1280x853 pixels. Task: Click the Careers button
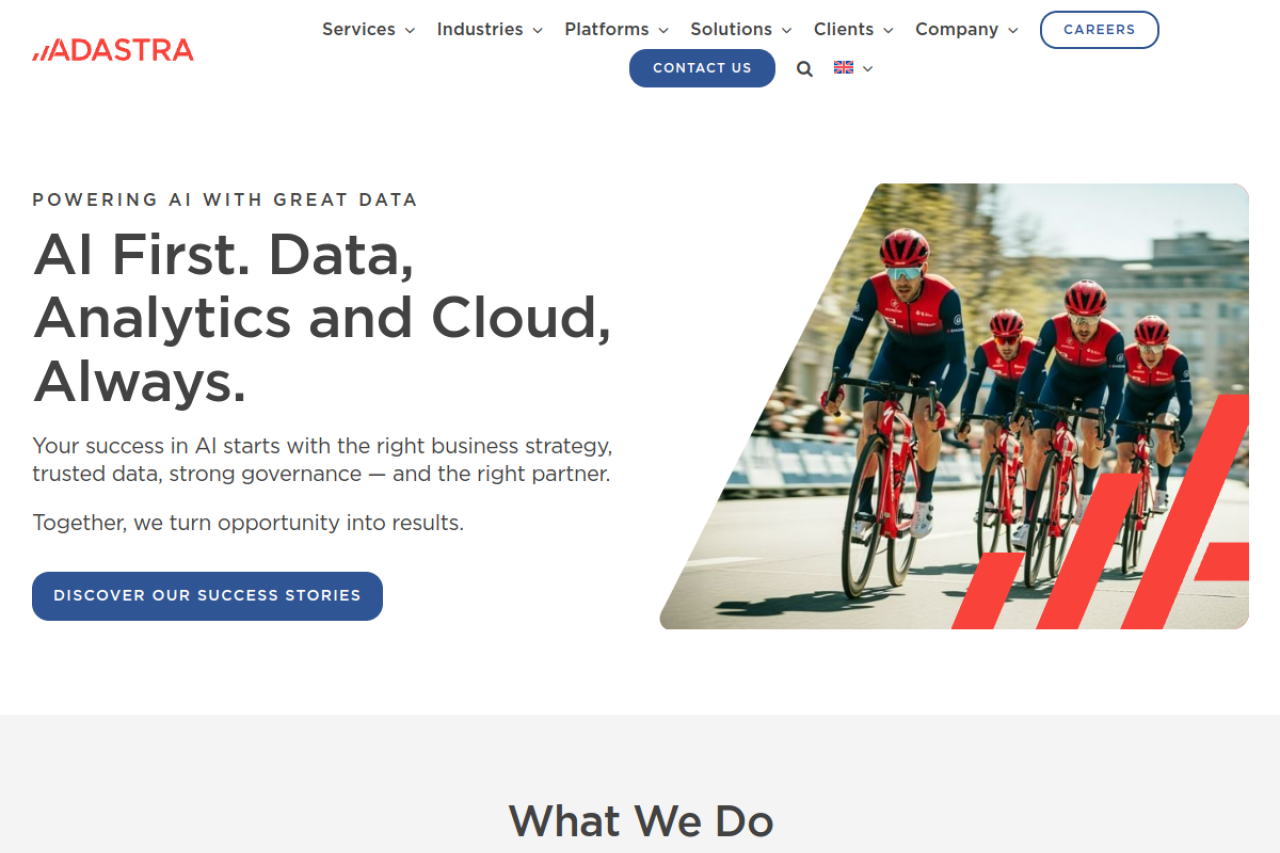pos(1100,30)
